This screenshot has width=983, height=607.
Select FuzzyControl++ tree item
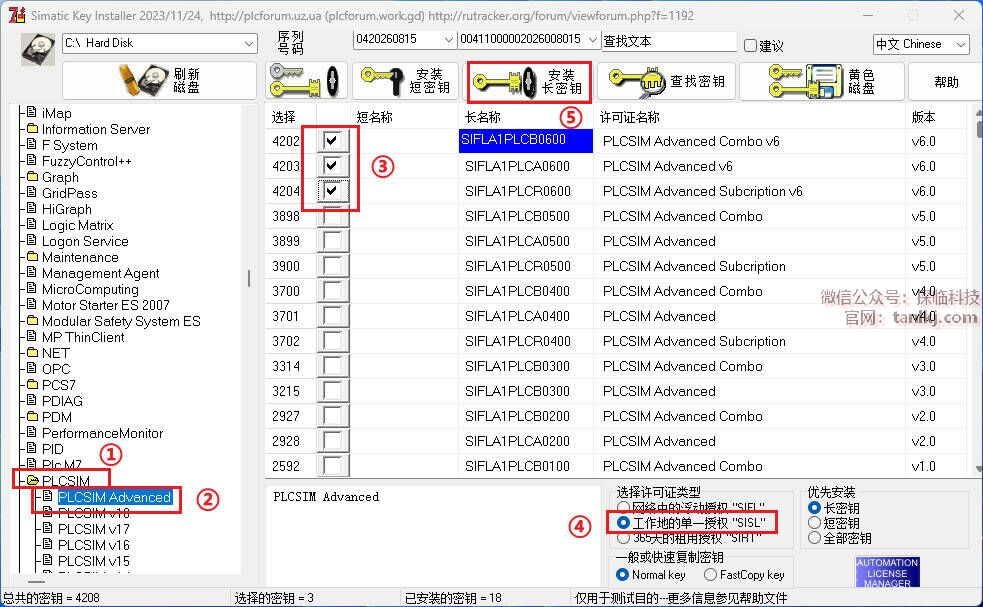[x=87, y=161]
